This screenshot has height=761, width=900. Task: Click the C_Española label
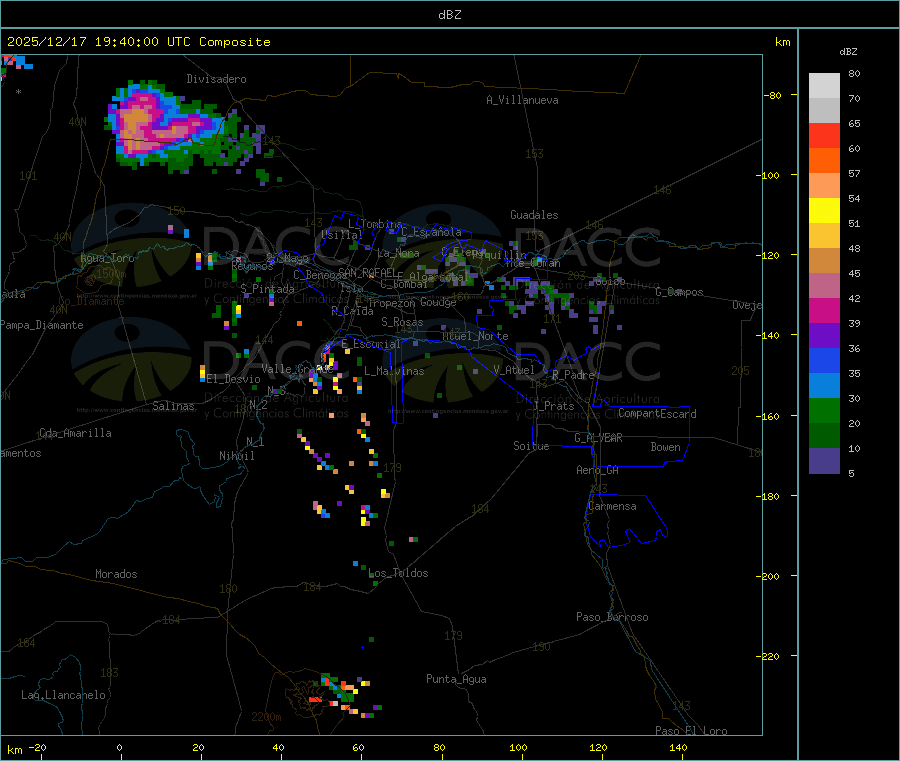(x=432, y=232)
